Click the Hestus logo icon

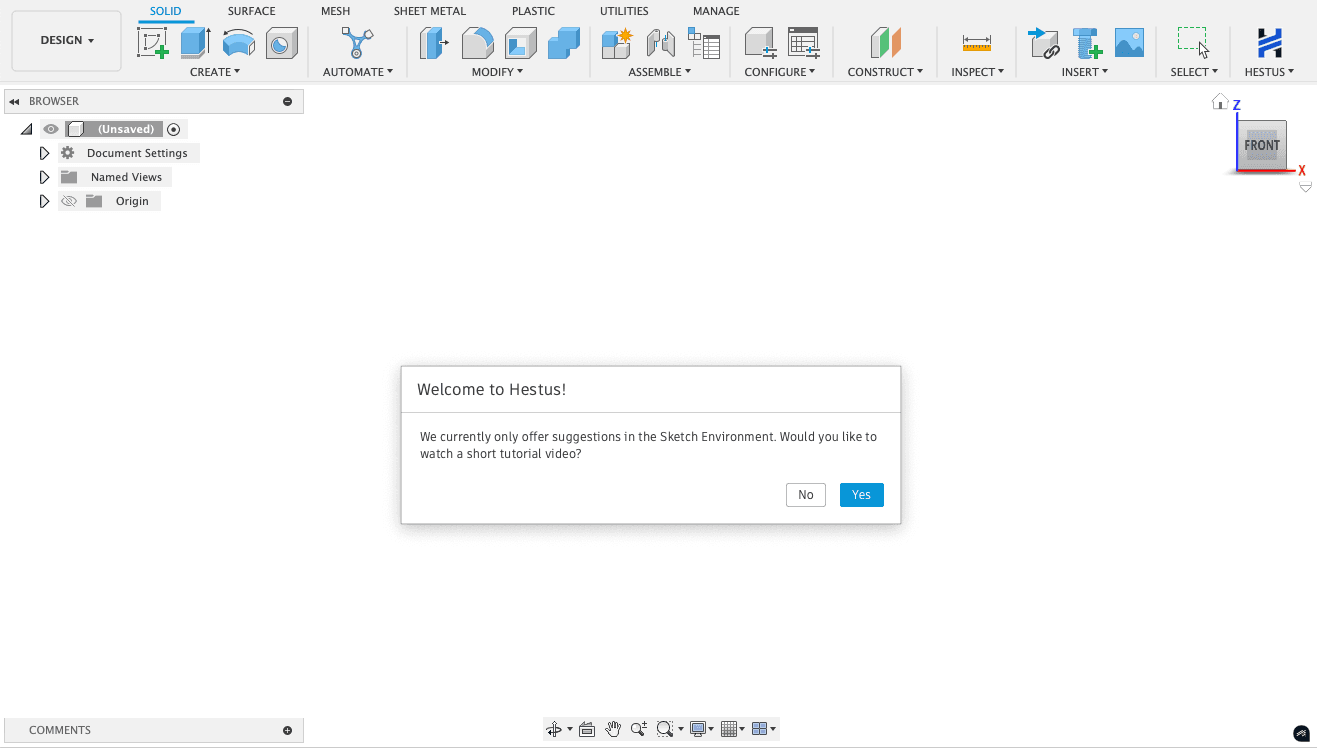pyautogui.click(x=1269, y=43)
